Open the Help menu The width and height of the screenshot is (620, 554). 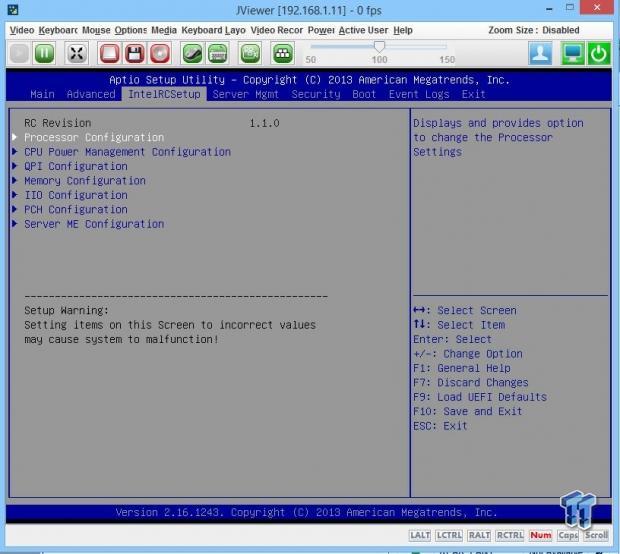[x=403, y=30]
